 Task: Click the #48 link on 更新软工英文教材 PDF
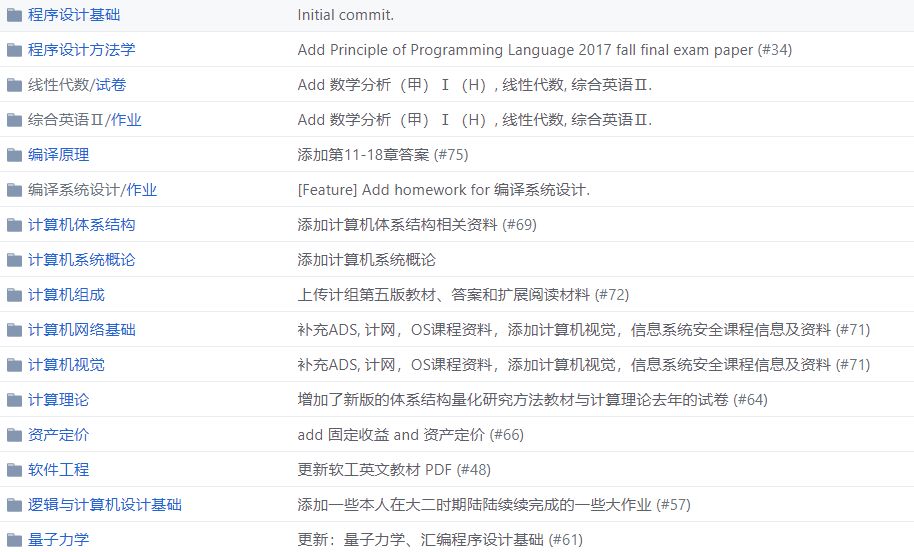coord(473,470)
